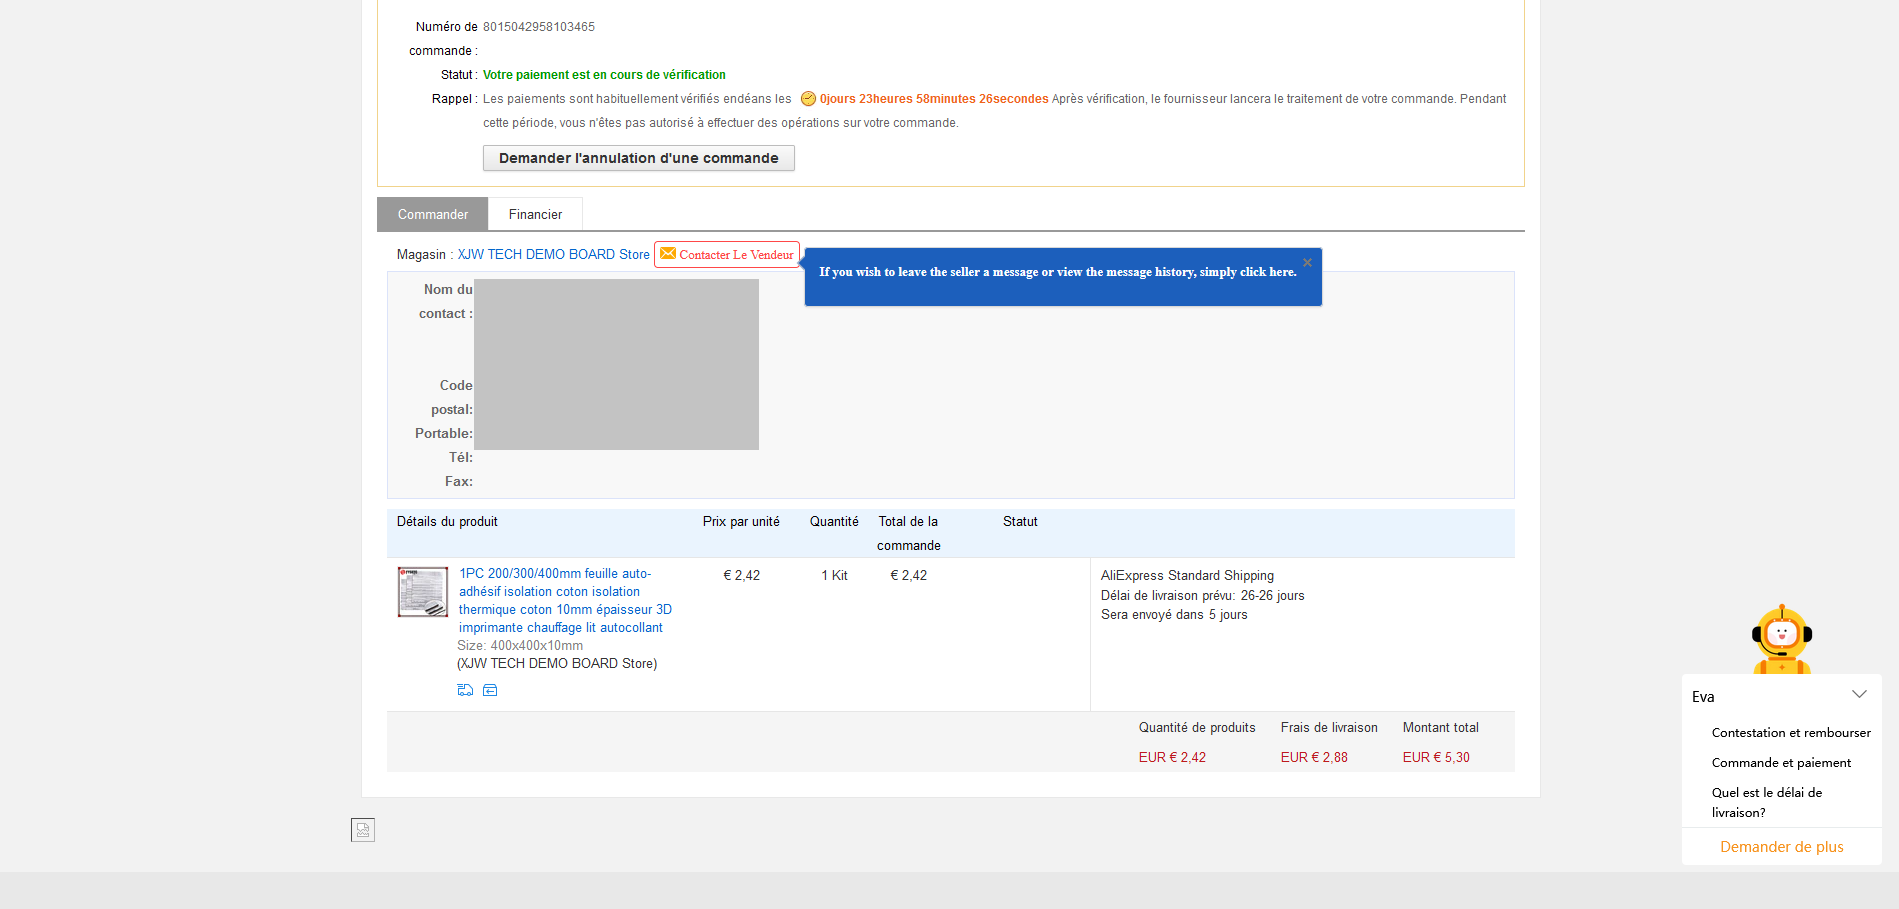Click the envelope icon in Contacter Le Vendeur
Viewport: 1899px width, 909px height.
[x=668, y=254]
